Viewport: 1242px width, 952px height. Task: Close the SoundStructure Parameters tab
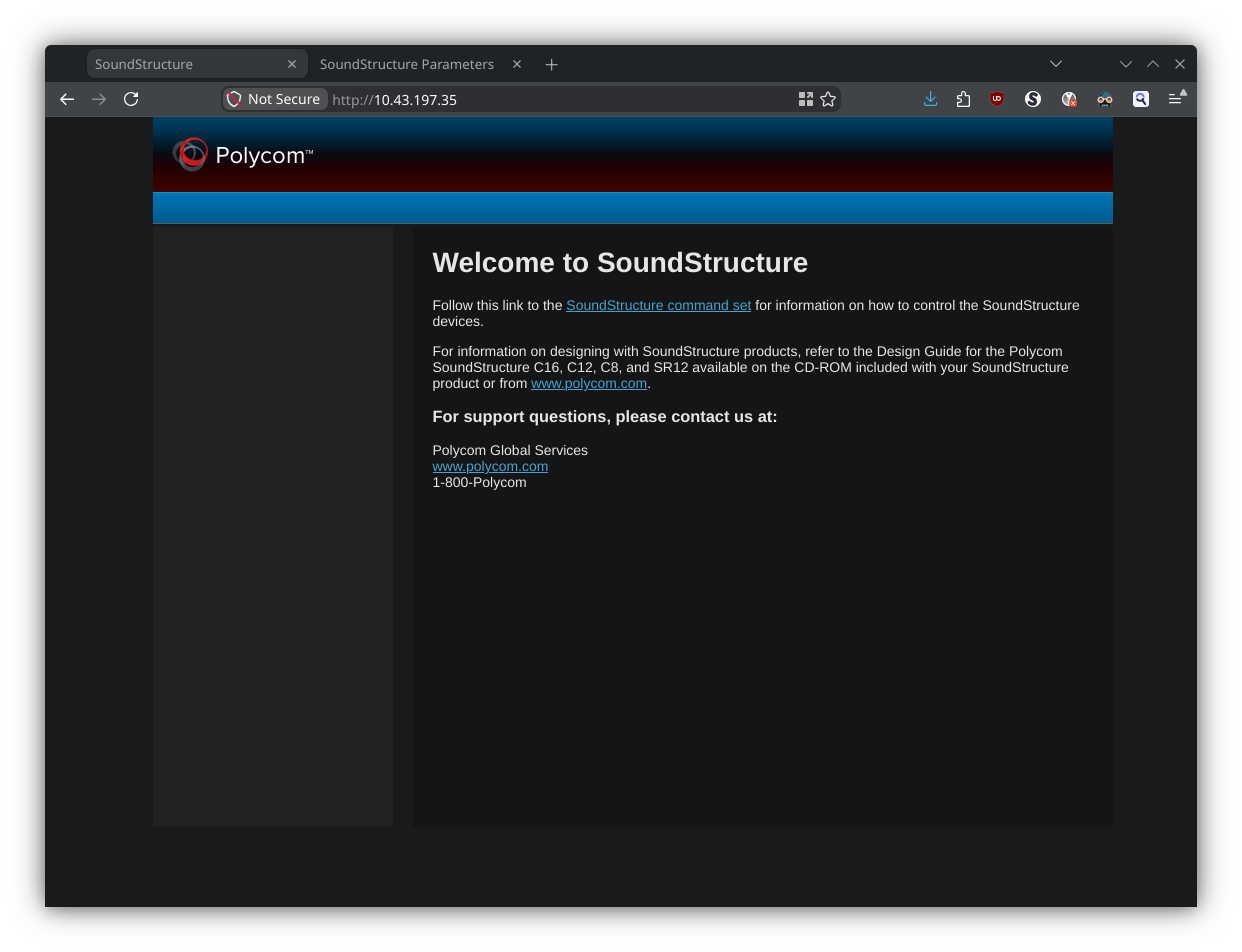[517, 64]
